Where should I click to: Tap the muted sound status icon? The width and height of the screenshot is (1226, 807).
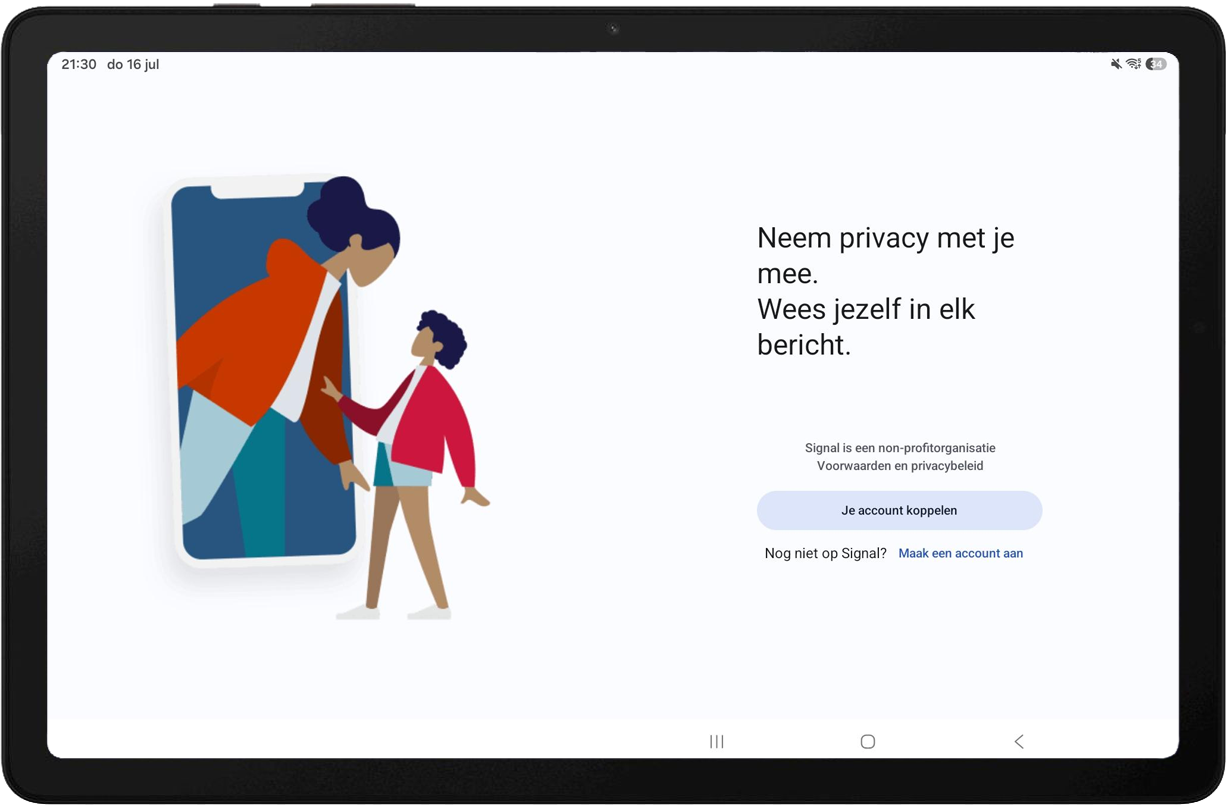tap(1116, 64)
